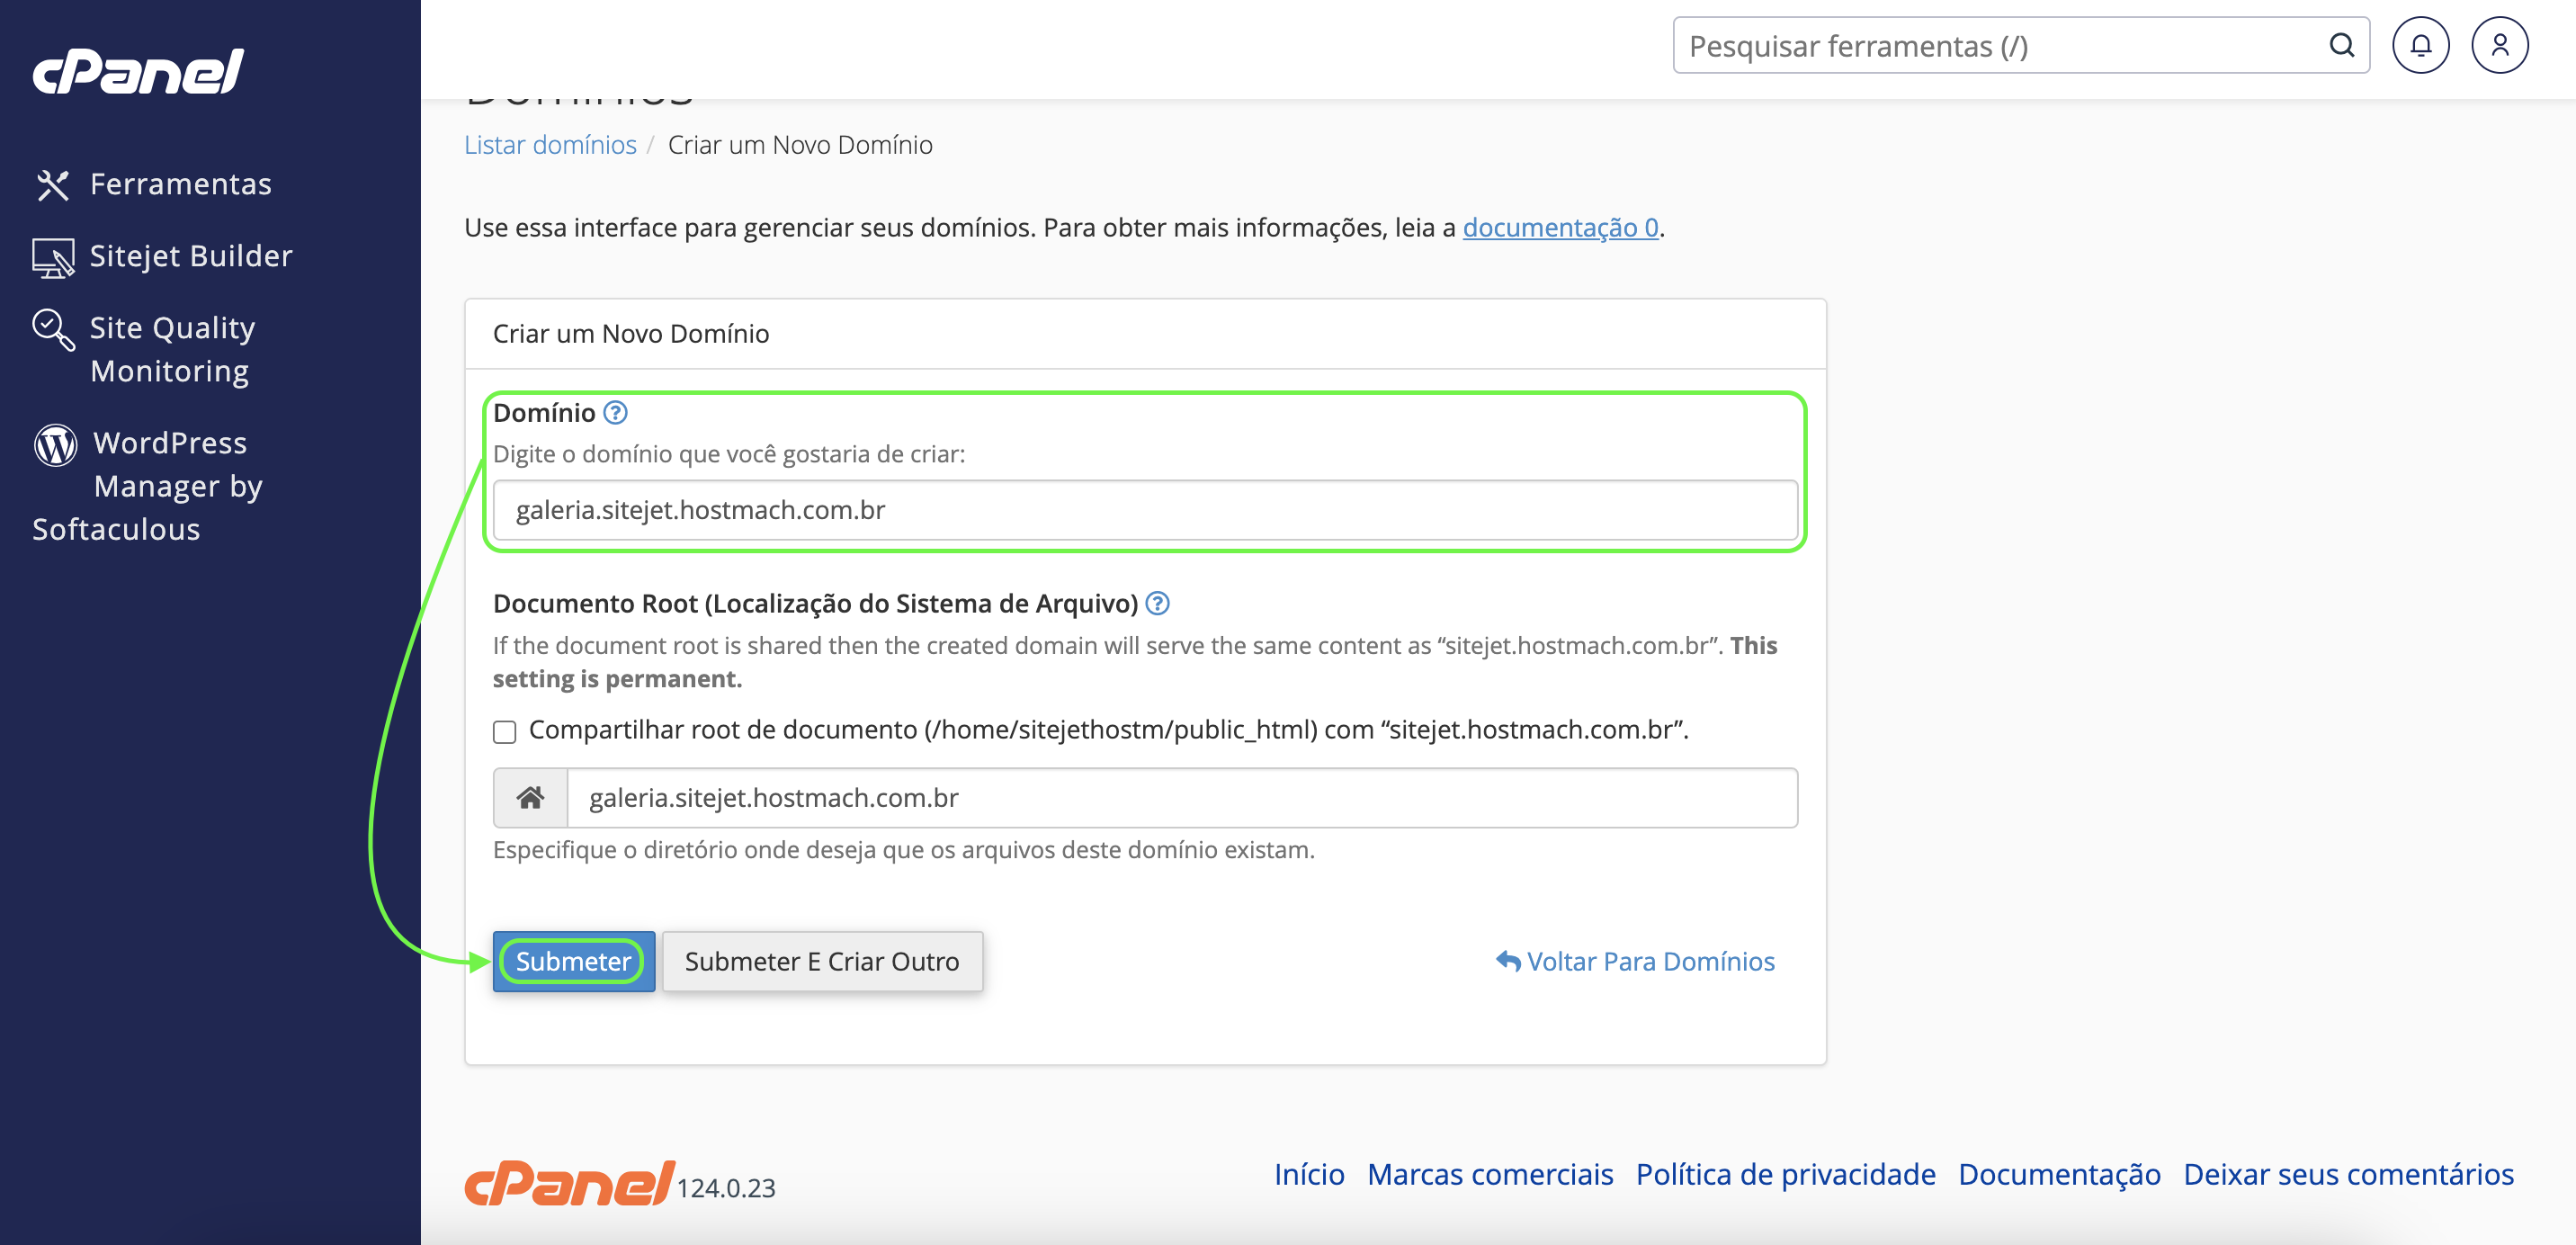
Task: Click the help icon beside Documento Root
Action: tap(1157, 604)
